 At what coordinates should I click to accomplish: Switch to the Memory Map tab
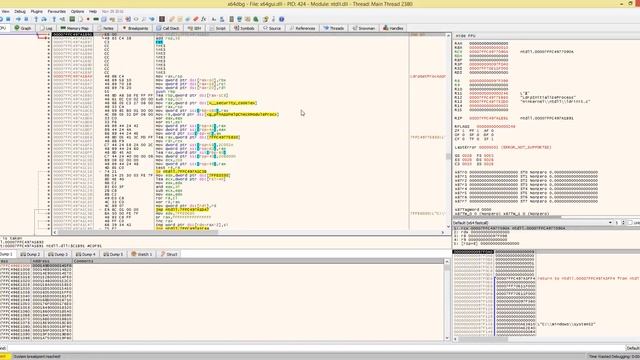75,28
